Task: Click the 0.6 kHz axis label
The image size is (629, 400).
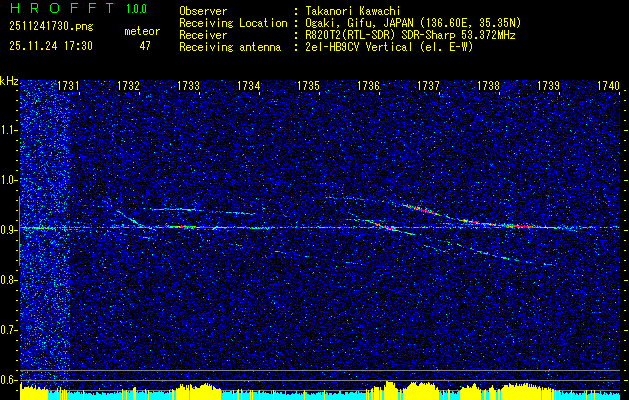Action: click(8, 380)
